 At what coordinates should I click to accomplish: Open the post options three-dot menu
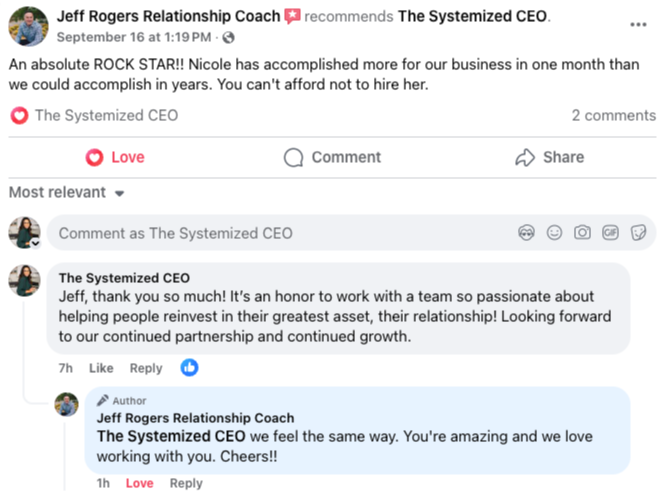pyautogui.click(x=638, y=24)
